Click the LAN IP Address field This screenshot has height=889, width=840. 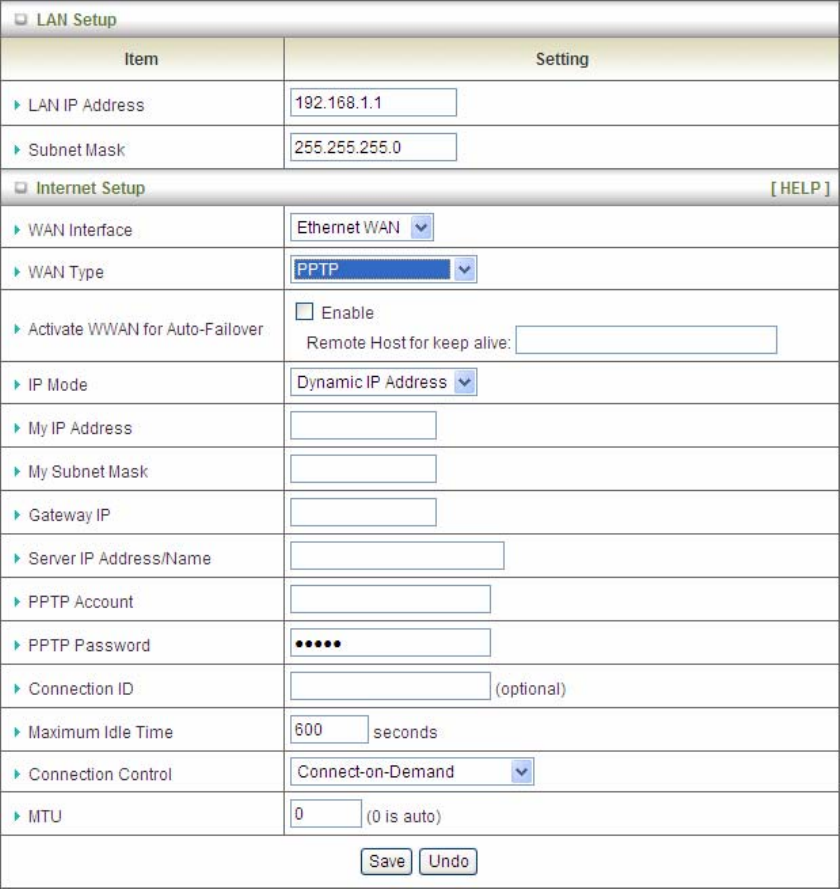pyautogui.click(x=373, y=103)
